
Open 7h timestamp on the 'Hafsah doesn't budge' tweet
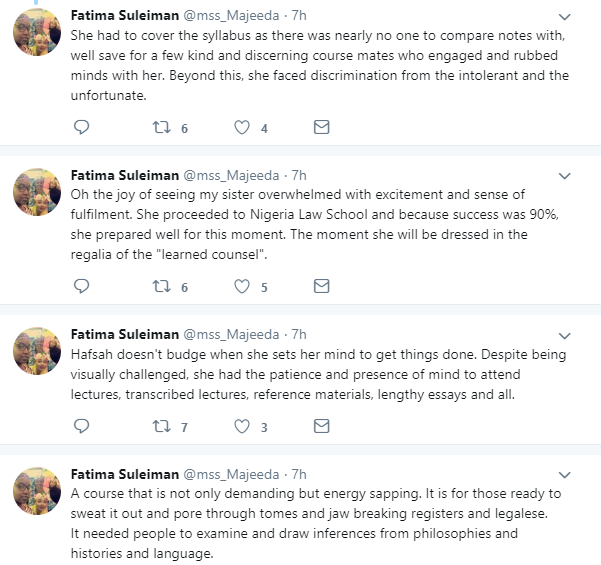click(x=297, y=334)
